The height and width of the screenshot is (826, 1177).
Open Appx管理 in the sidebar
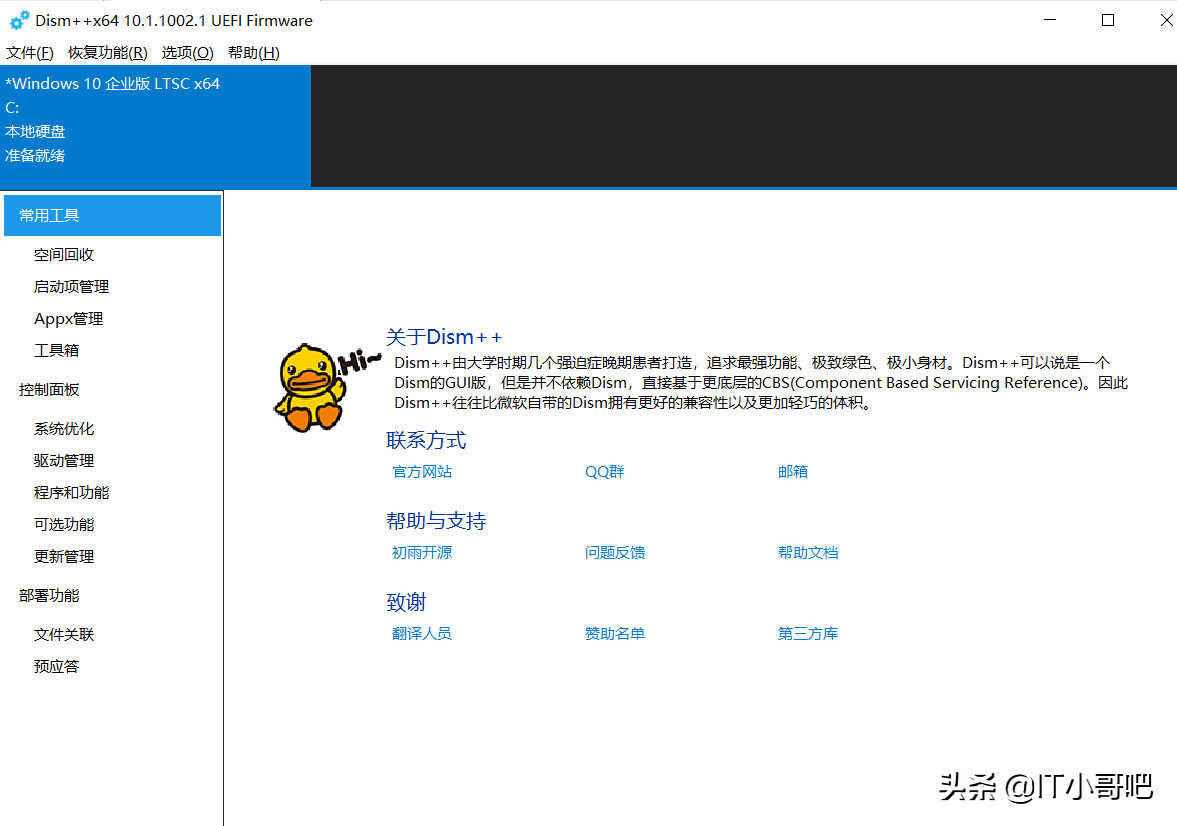pyautogui.click(x=68, y=318)
